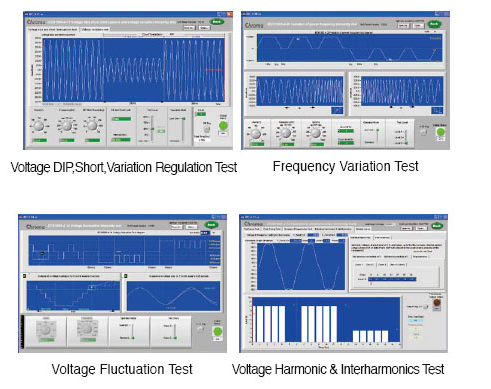Click the green Back button in Frequency Variation window
Image resolution: width=491 pixels, height=389 pixels.
434,24
